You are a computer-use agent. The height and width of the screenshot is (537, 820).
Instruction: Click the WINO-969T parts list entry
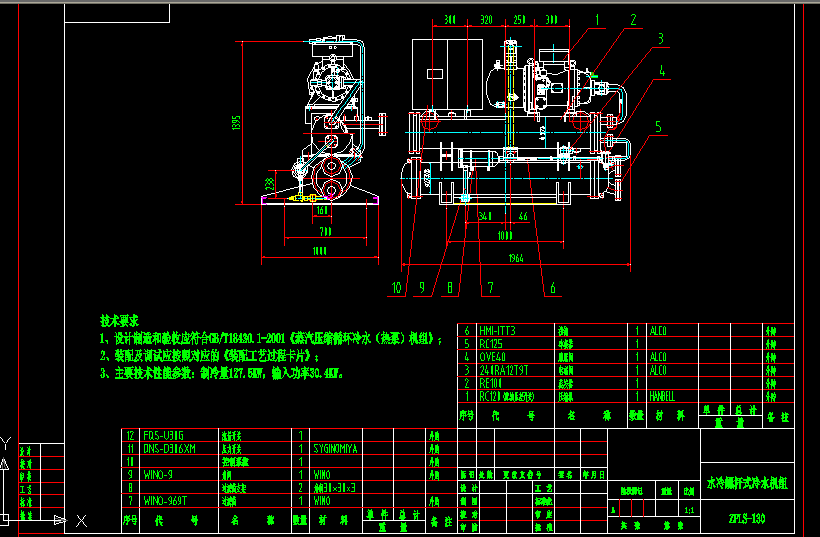point(165,501)
